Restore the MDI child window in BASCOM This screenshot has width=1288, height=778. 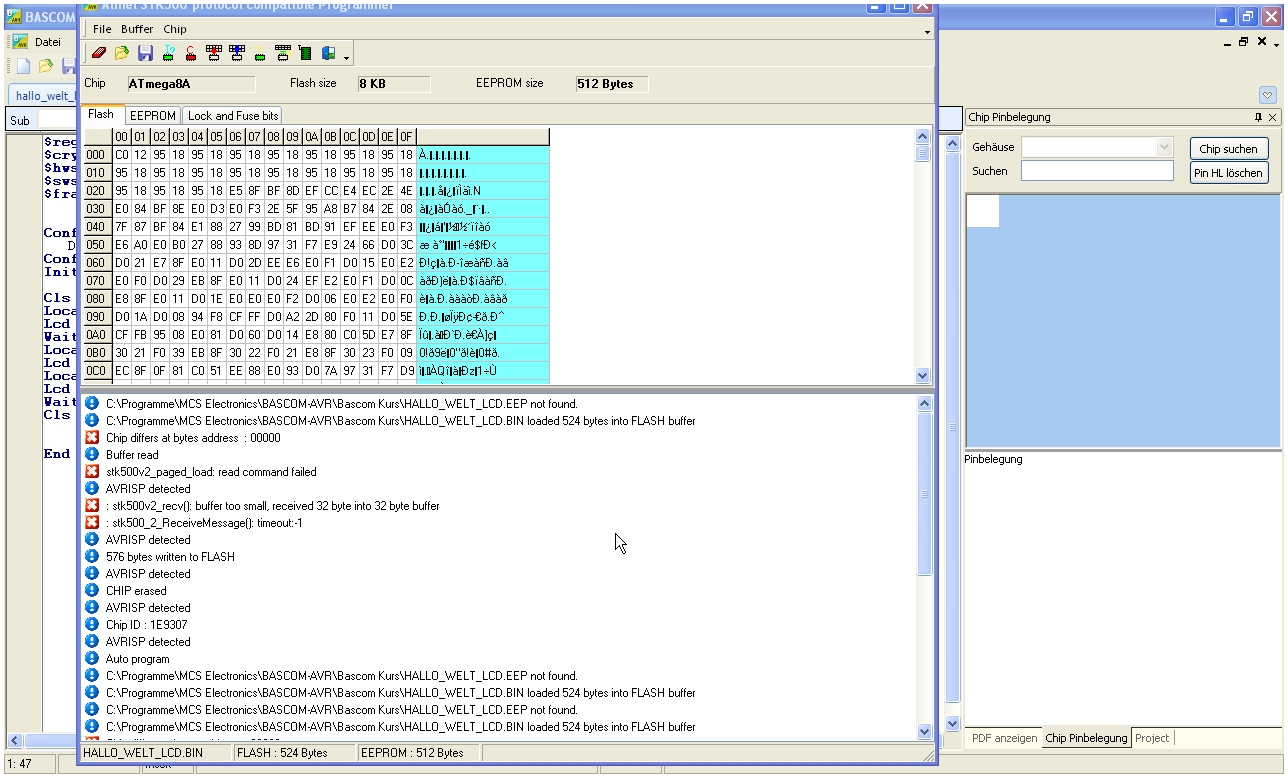pyautogui.click(x=1243, y=42)
